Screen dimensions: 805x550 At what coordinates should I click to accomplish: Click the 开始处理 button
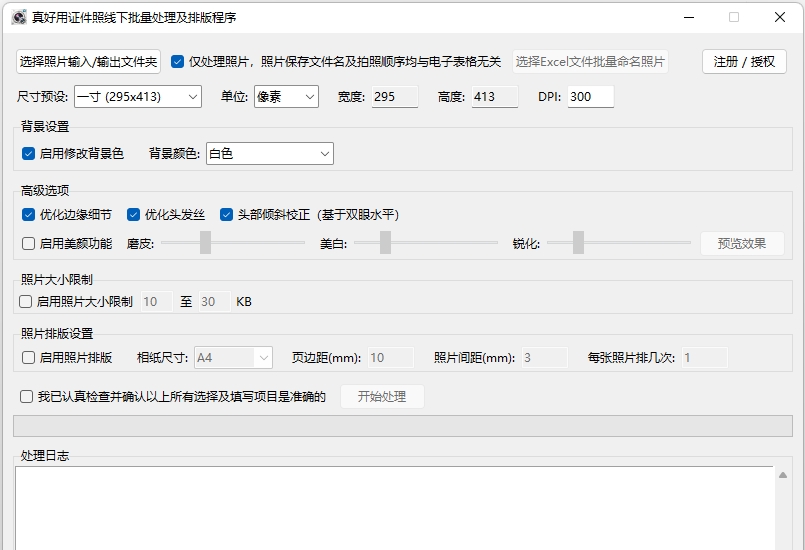382,396
